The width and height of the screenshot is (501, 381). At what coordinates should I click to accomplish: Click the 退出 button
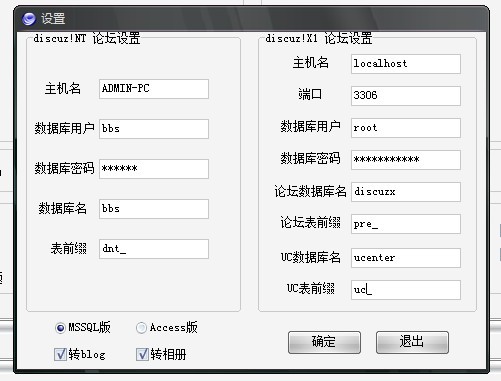412,342
